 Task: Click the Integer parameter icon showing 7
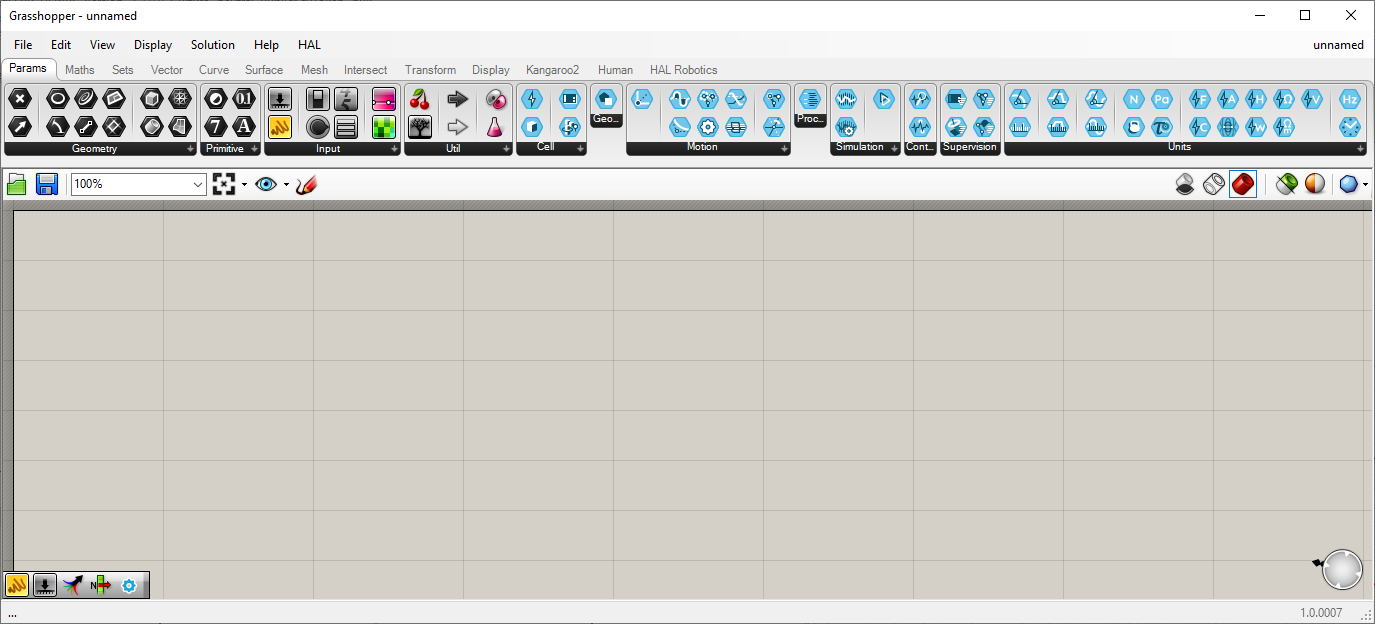click(x=216, y=126)
